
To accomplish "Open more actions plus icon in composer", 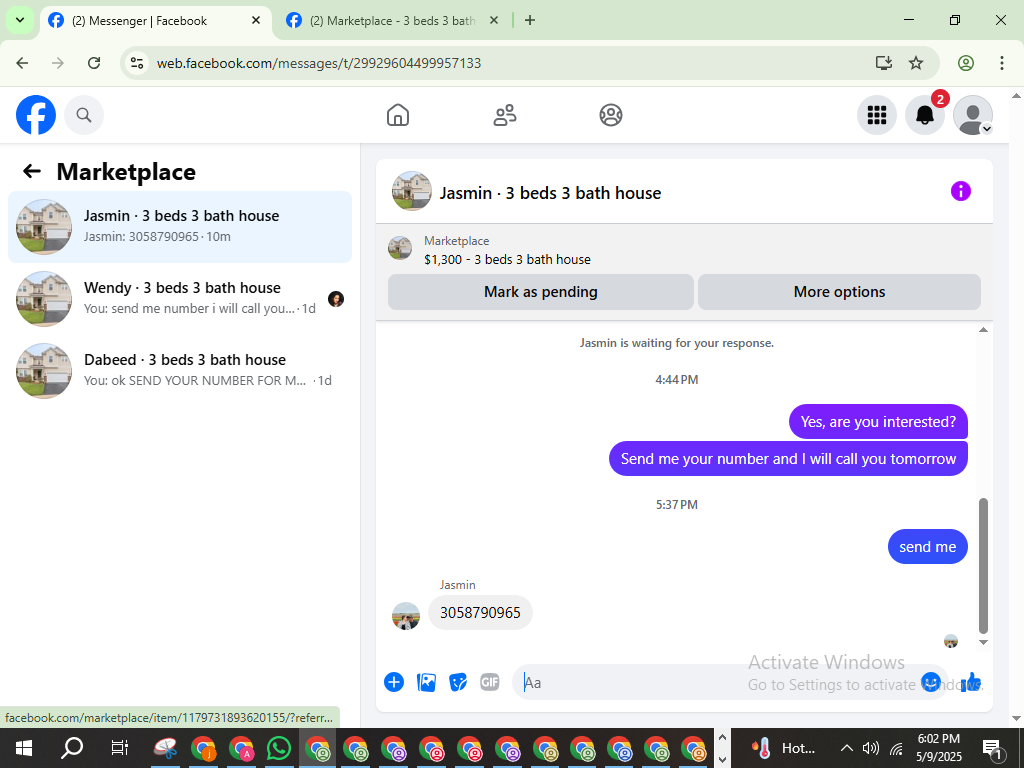I will coord(394,682).
